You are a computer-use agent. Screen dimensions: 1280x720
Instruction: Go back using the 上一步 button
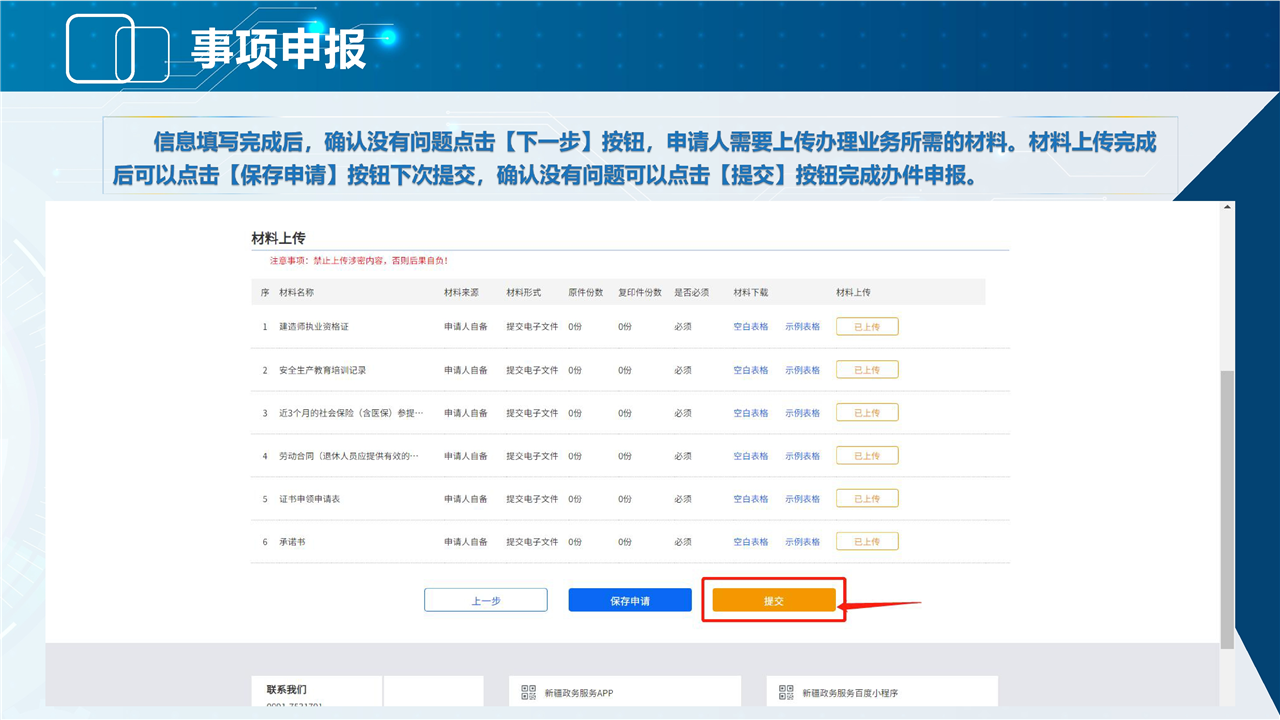tap(485, 600)
